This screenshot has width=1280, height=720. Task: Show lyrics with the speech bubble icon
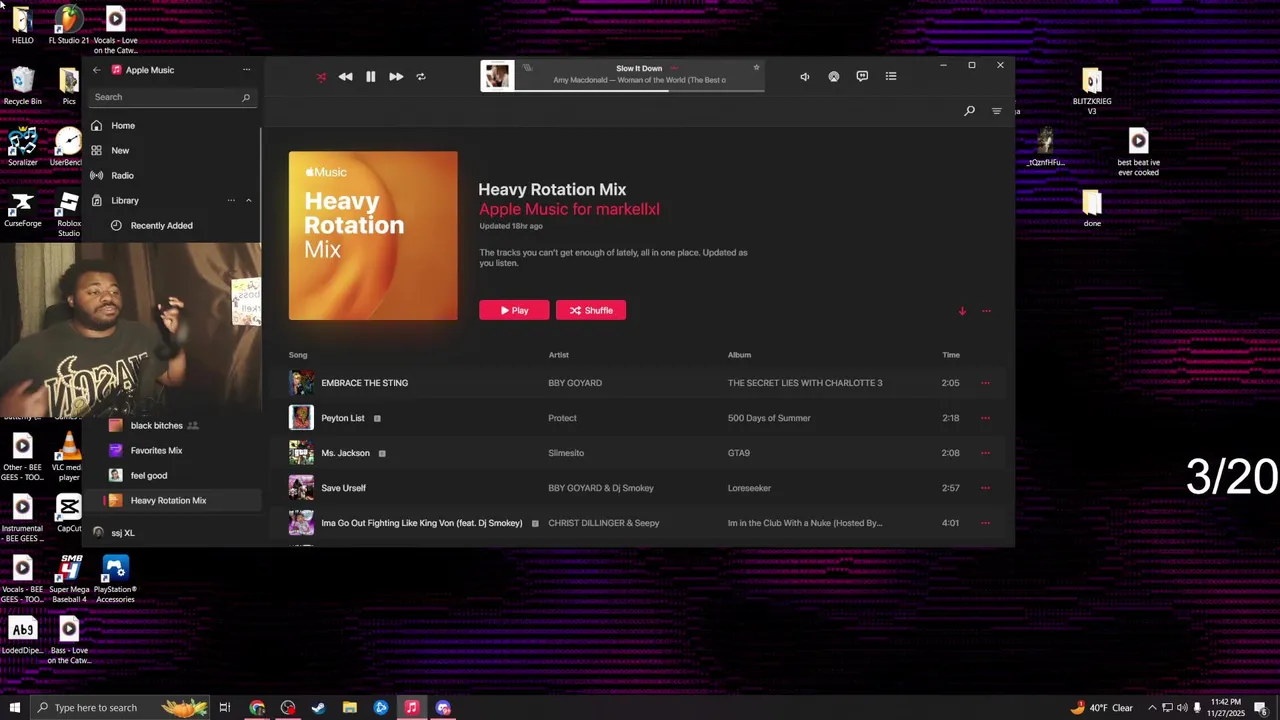click(x=862, y=76)
